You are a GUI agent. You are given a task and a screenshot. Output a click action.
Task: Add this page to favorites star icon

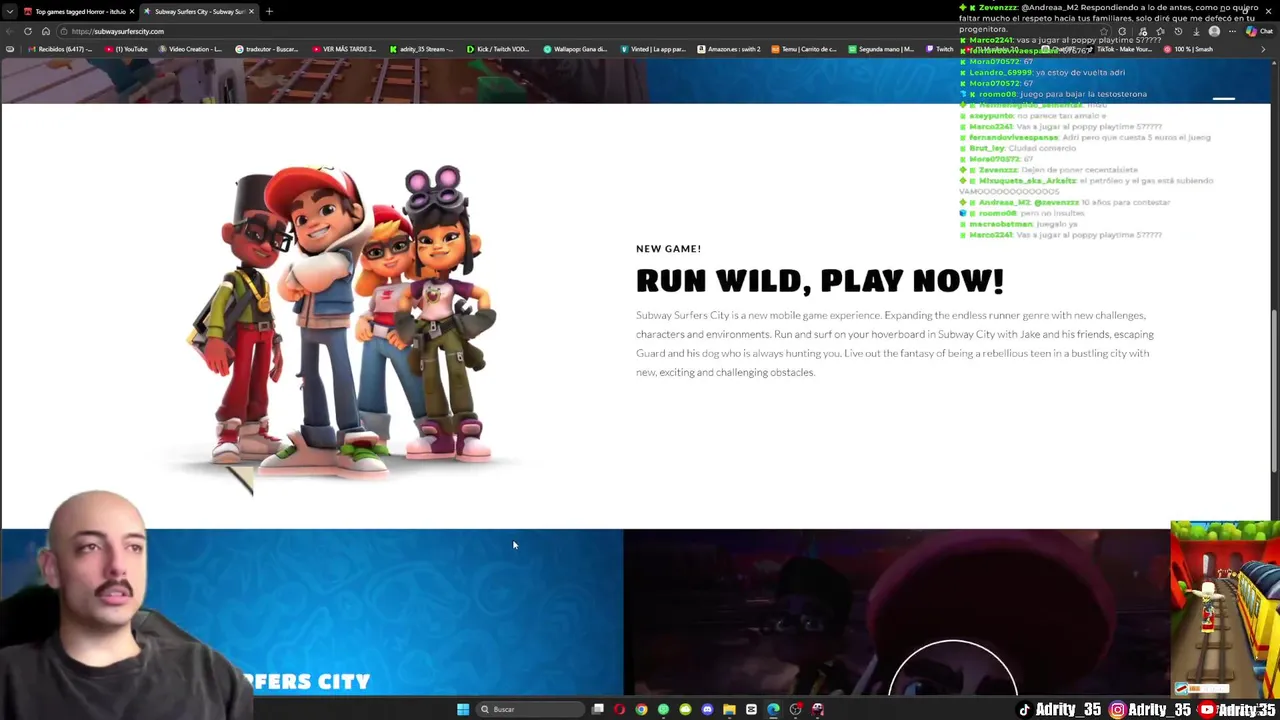(1105, 31)
